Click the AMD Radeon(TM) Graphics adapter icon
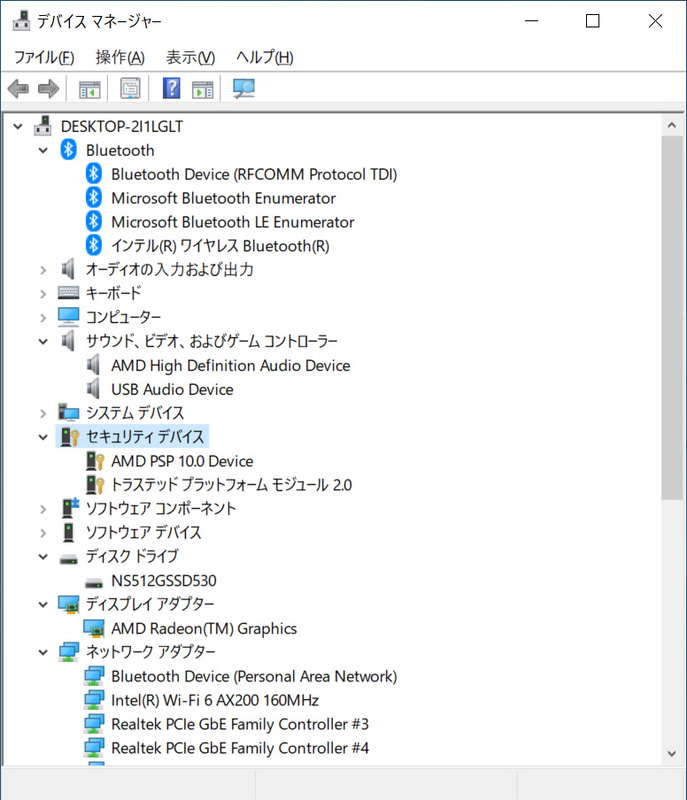Viewport: 687px width, 800px height. coord(94,628)
